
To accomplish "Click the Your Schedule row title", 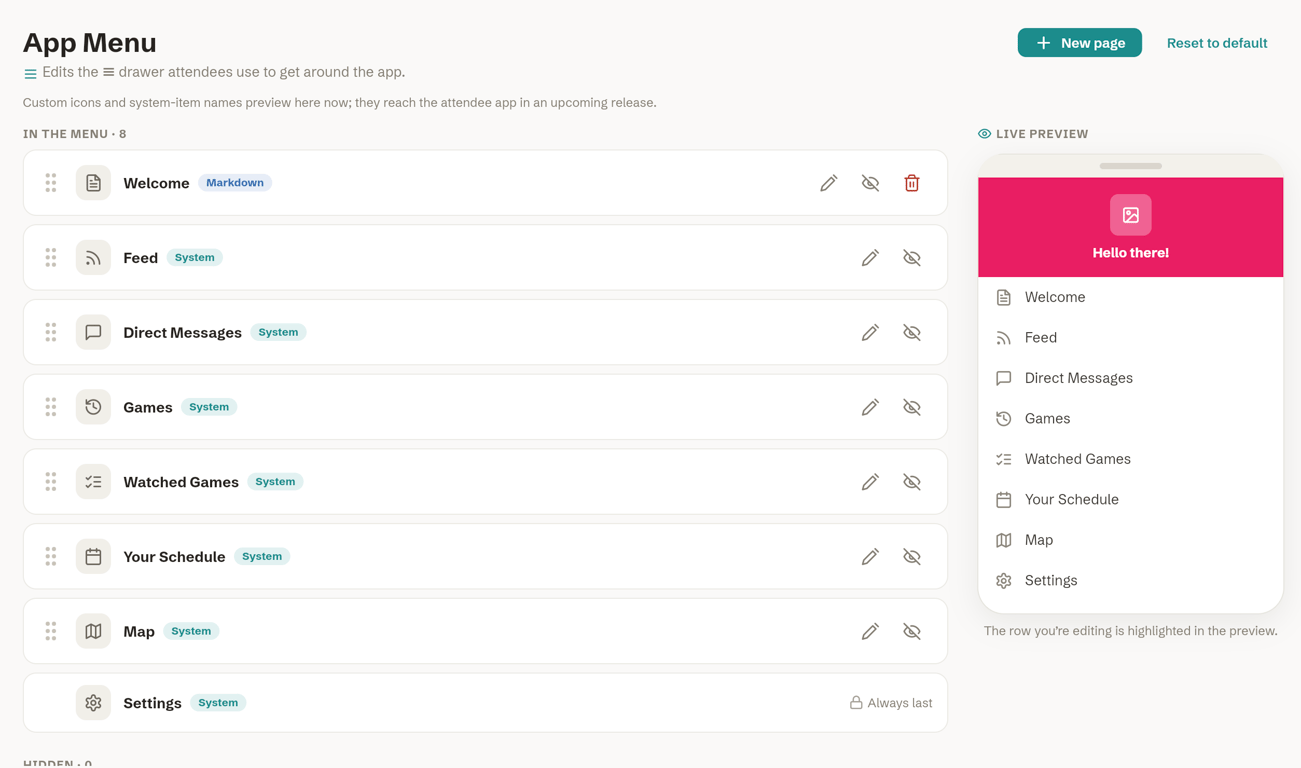I will coord(174,556).
